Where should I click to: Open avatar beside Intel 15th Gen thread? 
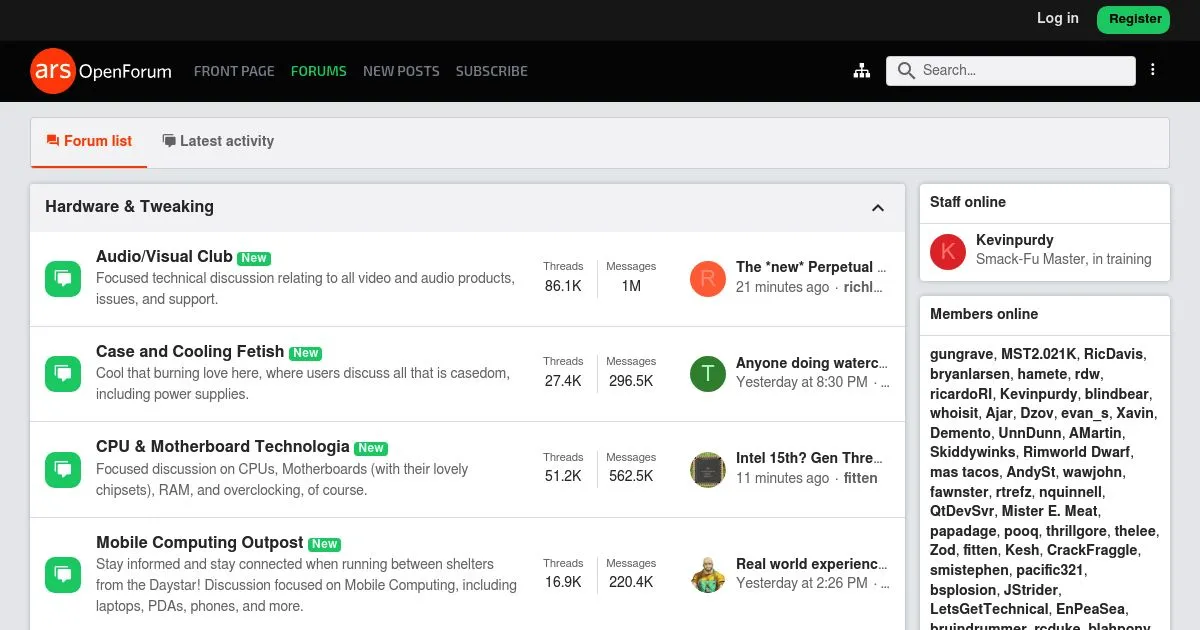708,469
